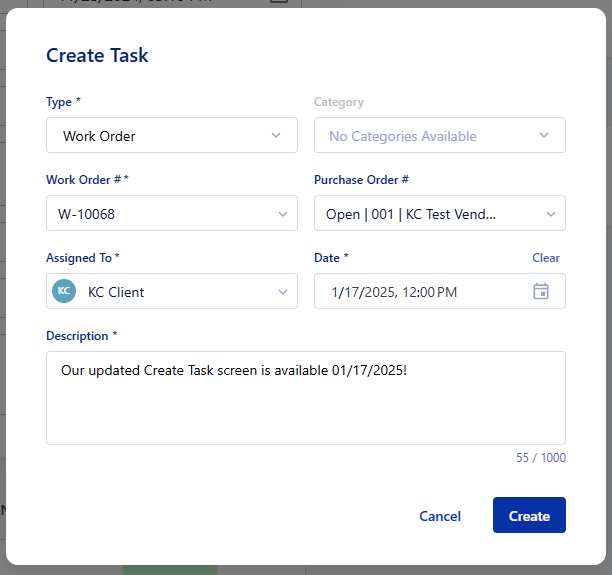The image size is (612, 575).
Task: Click the Category label
Action: coord(339,102)
